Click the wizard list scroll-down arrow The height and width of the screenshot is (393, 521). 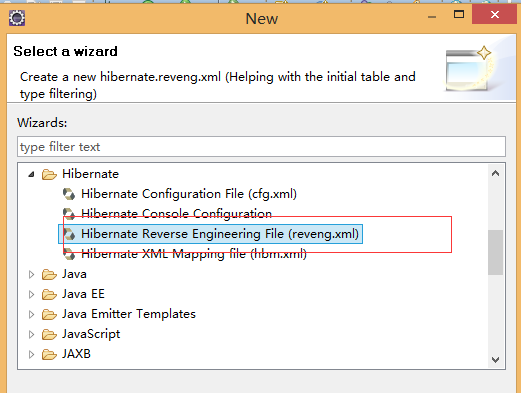pos(495,360)
